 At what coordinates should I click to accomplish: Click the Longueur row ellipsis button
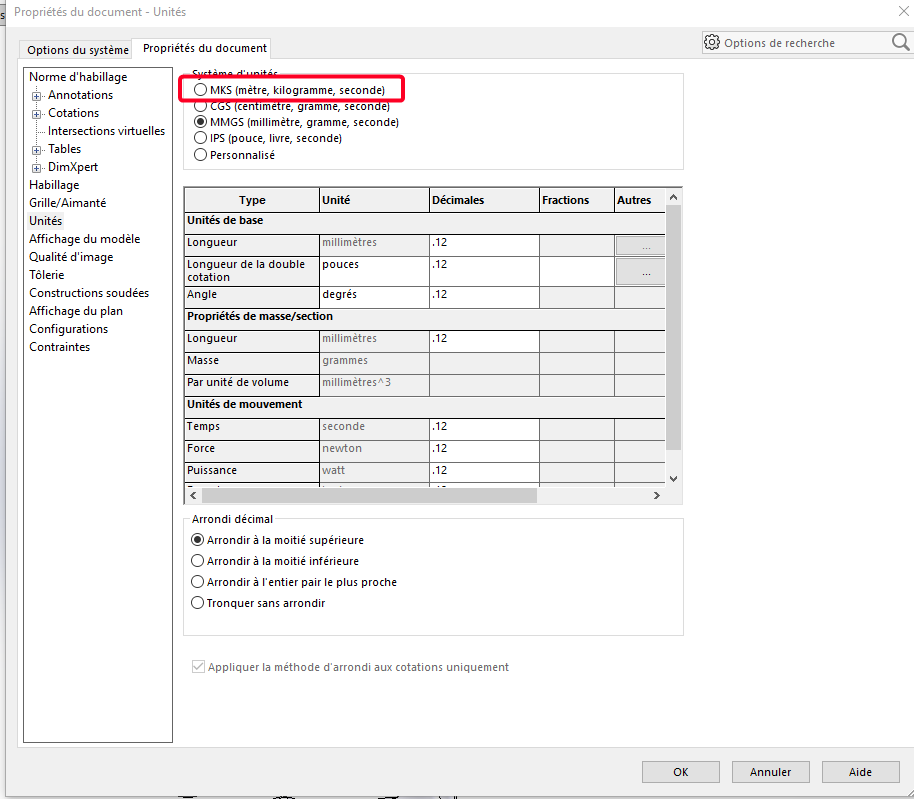click(640, 245)
